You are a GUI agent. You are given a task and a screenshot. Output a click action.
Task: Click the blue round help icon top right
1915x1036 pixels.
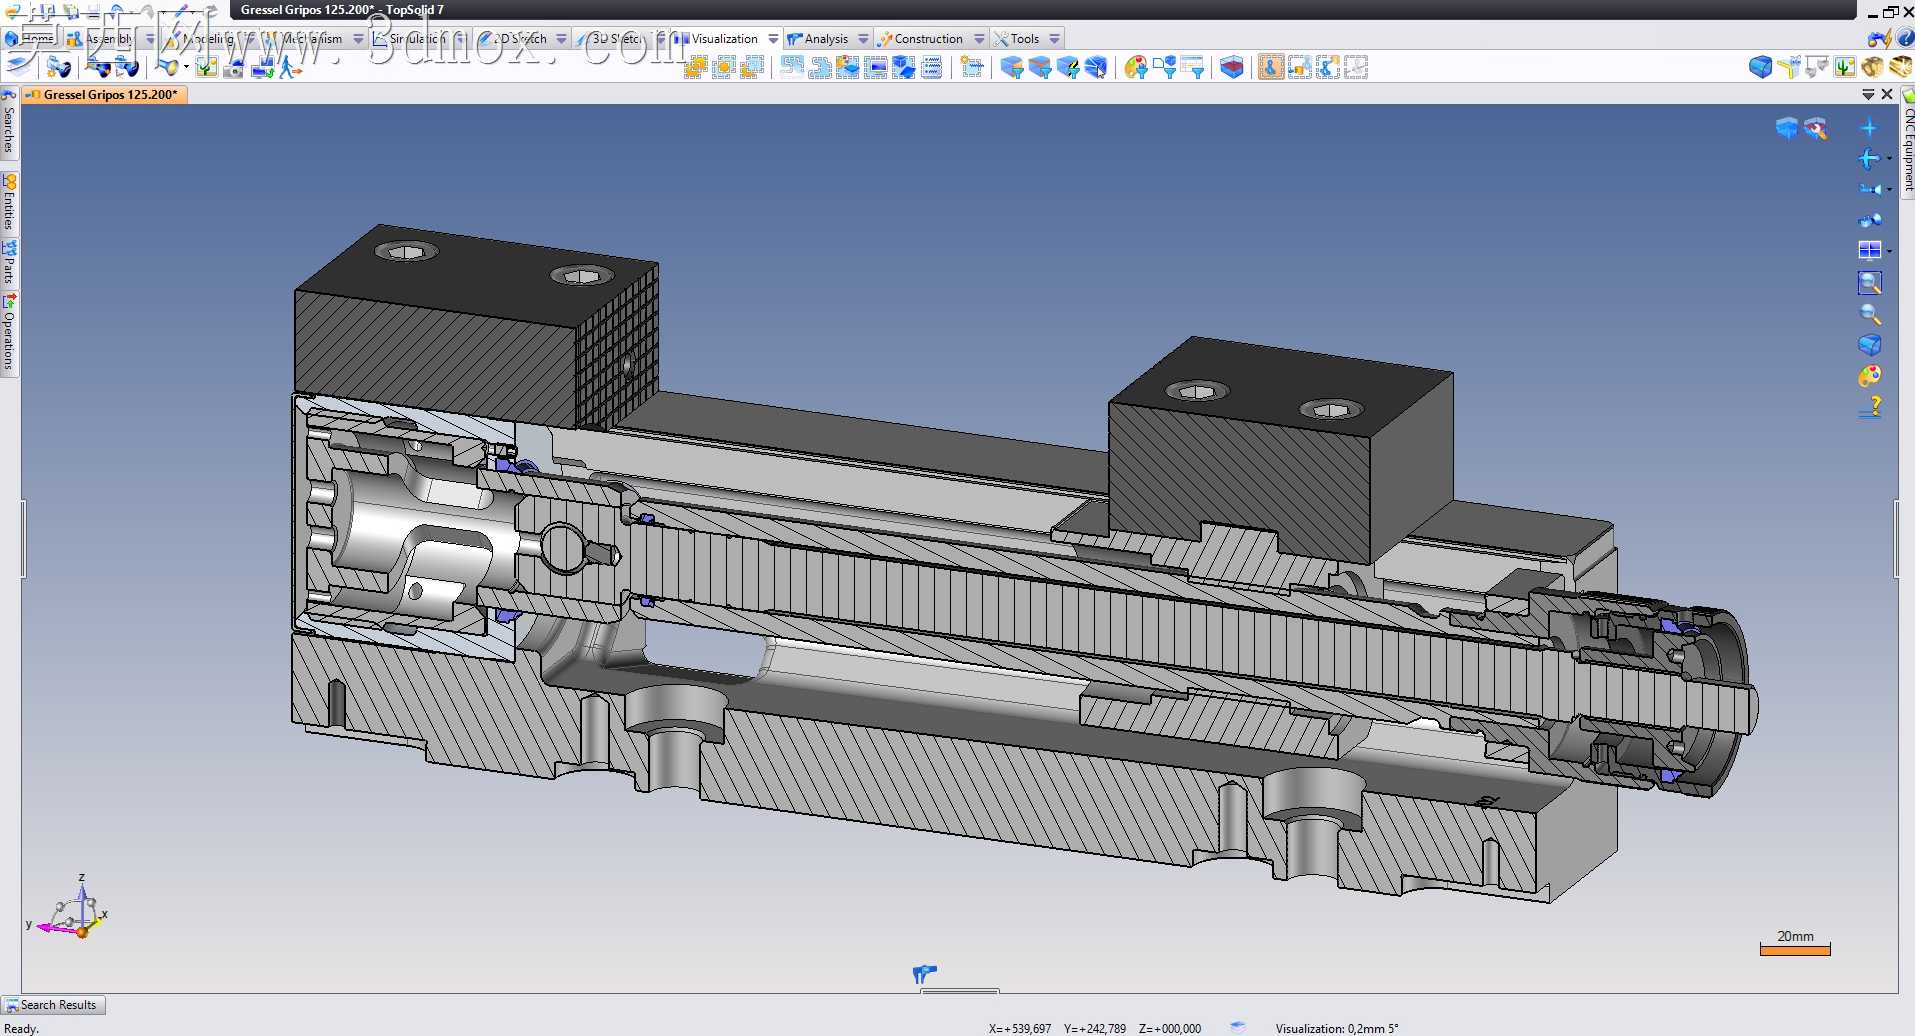click(1905, 38)
